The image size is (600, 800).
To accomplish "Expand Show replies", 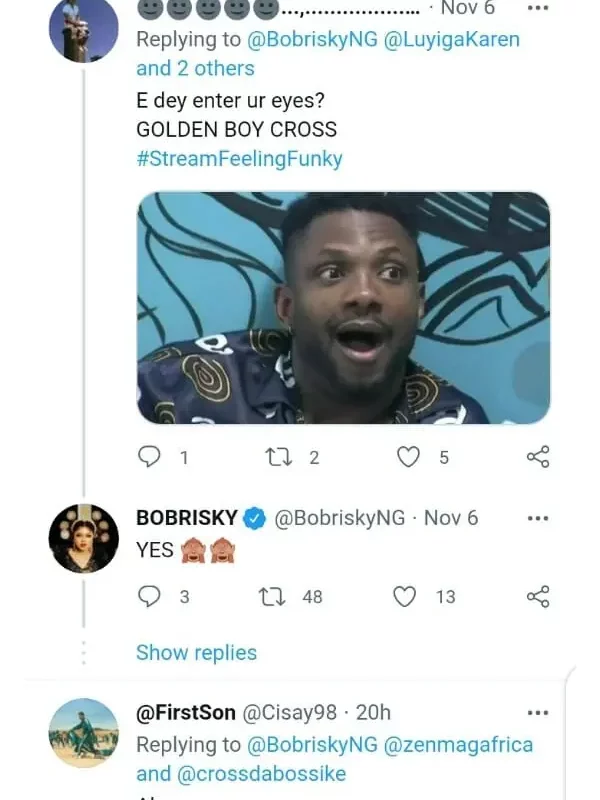I will 196,652.
